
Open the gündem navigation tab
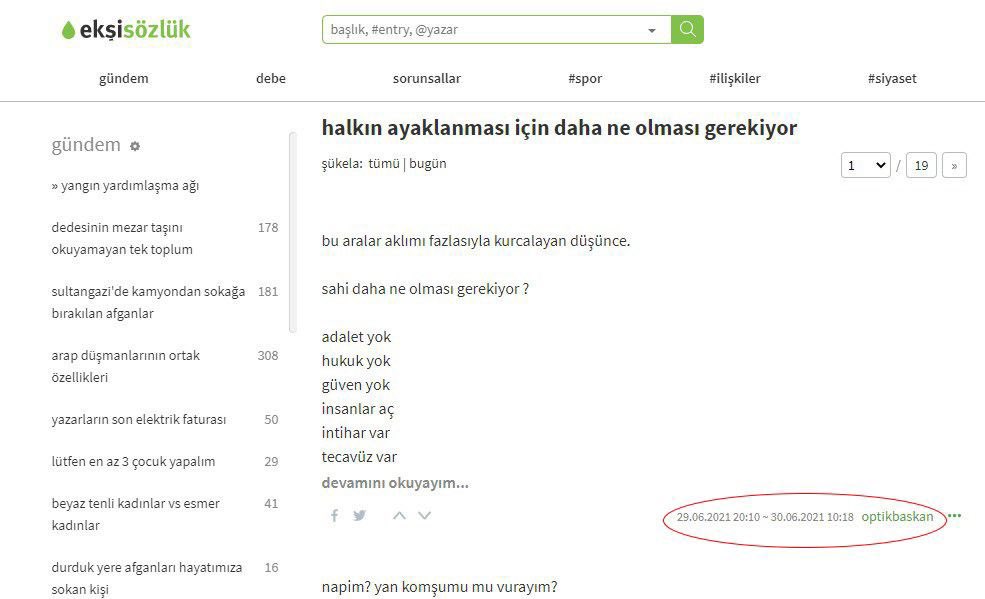124,78
